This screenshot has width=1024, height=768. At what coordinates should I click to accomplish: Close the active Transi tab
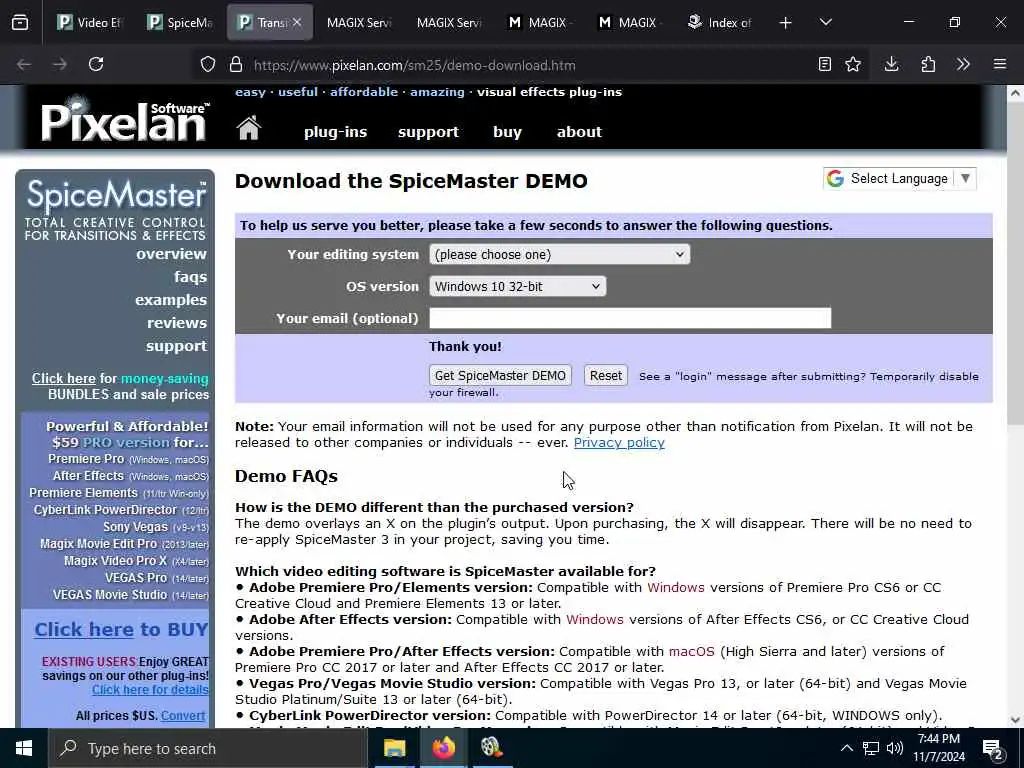297,22
